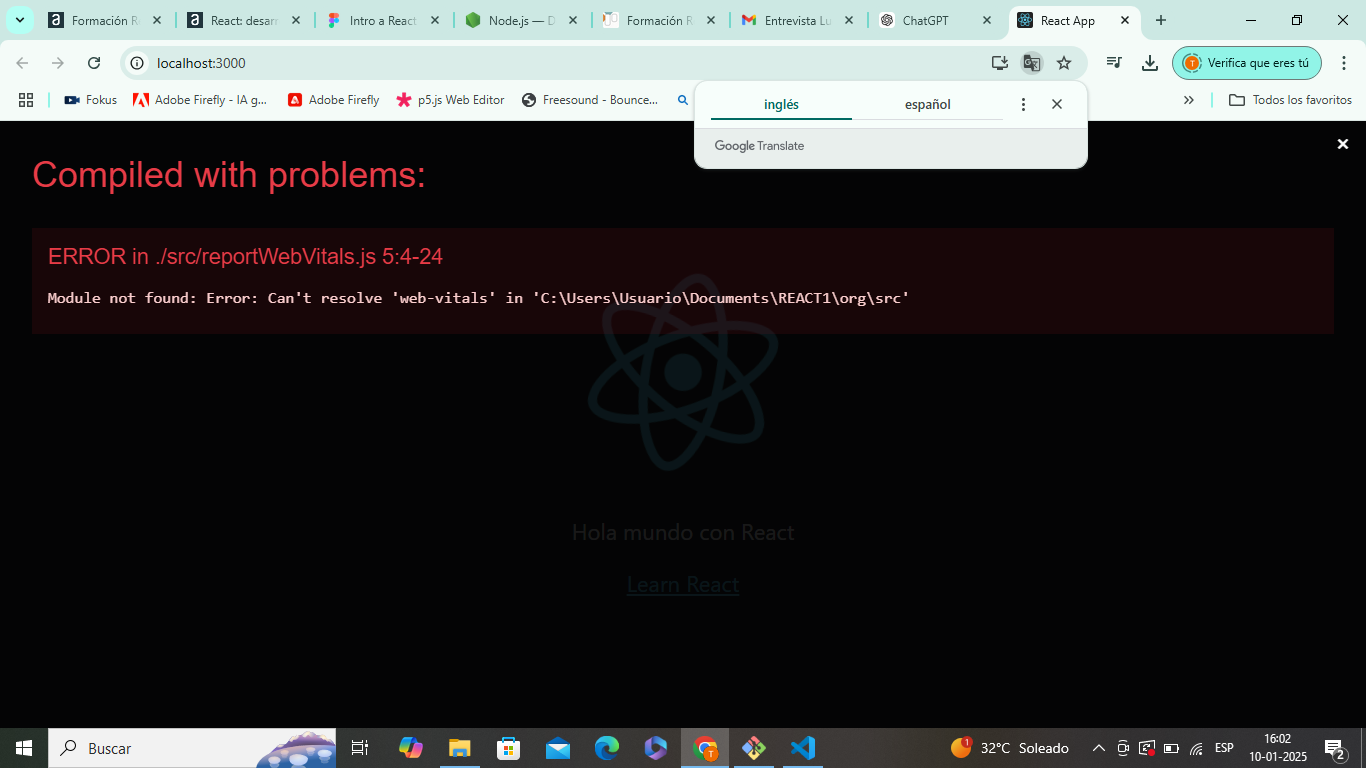Show hidden system tray icons

(1098, 748)
